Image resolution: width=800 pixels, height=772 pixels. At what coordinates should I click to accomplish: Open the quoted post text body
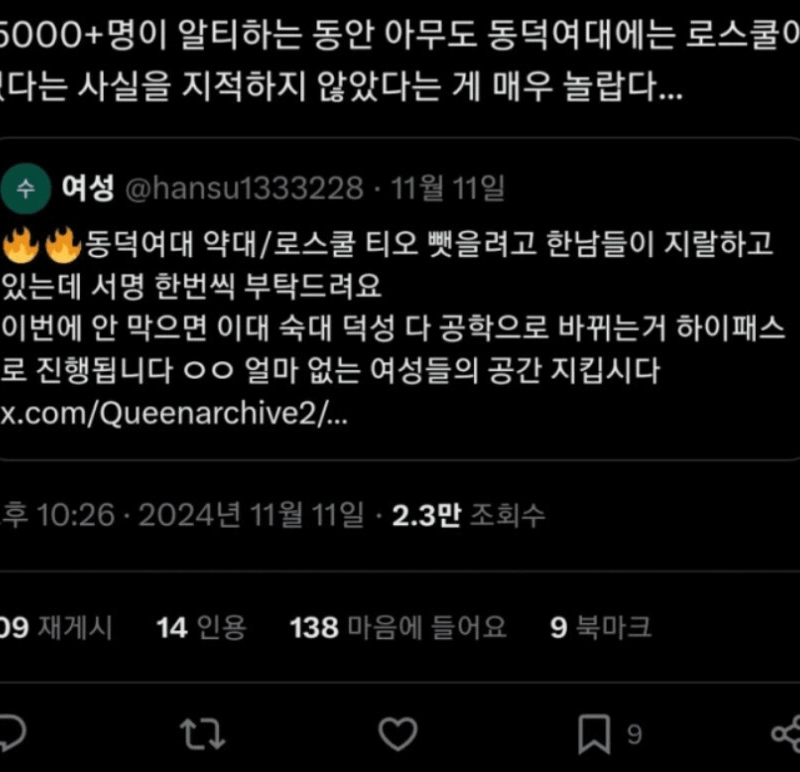pos(392,307)
